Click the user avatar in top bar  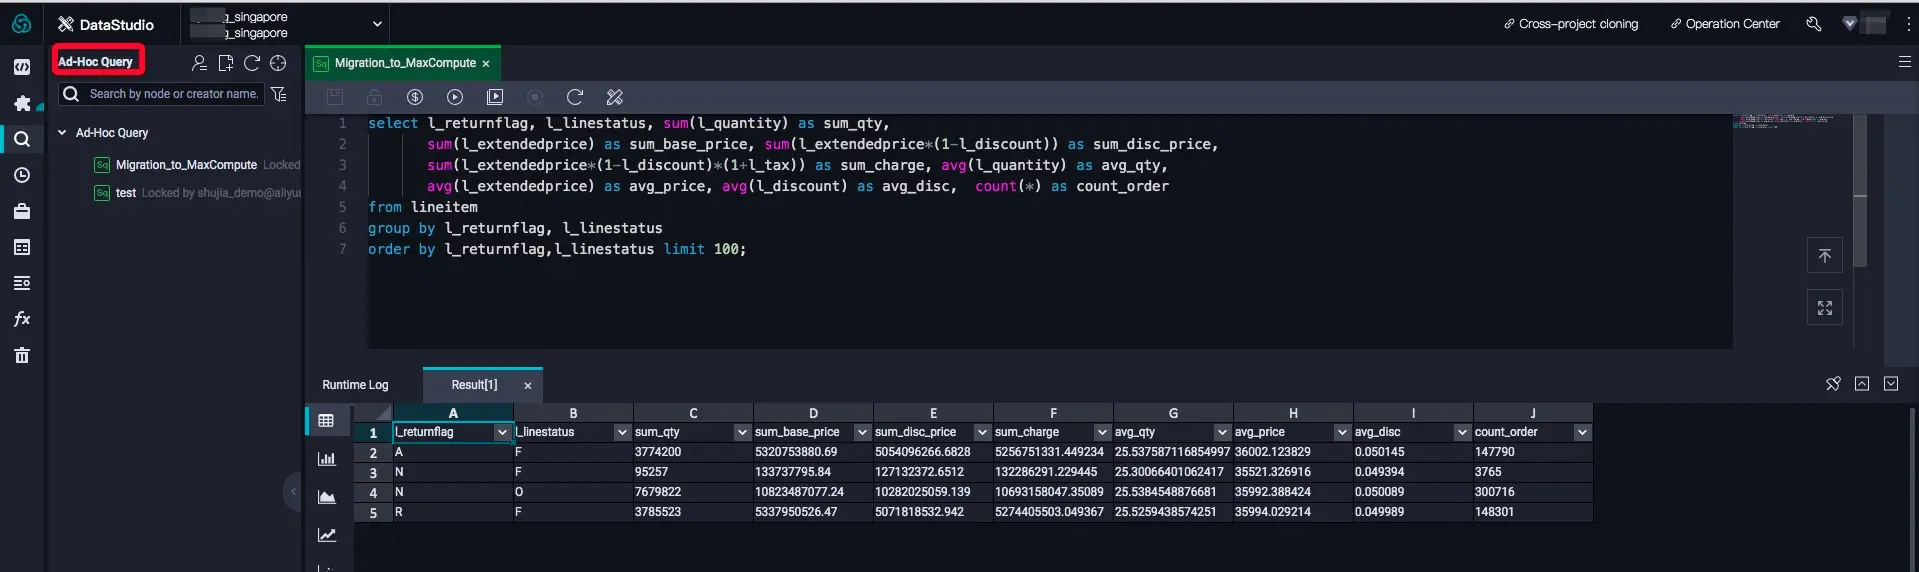pos(1876,24)
